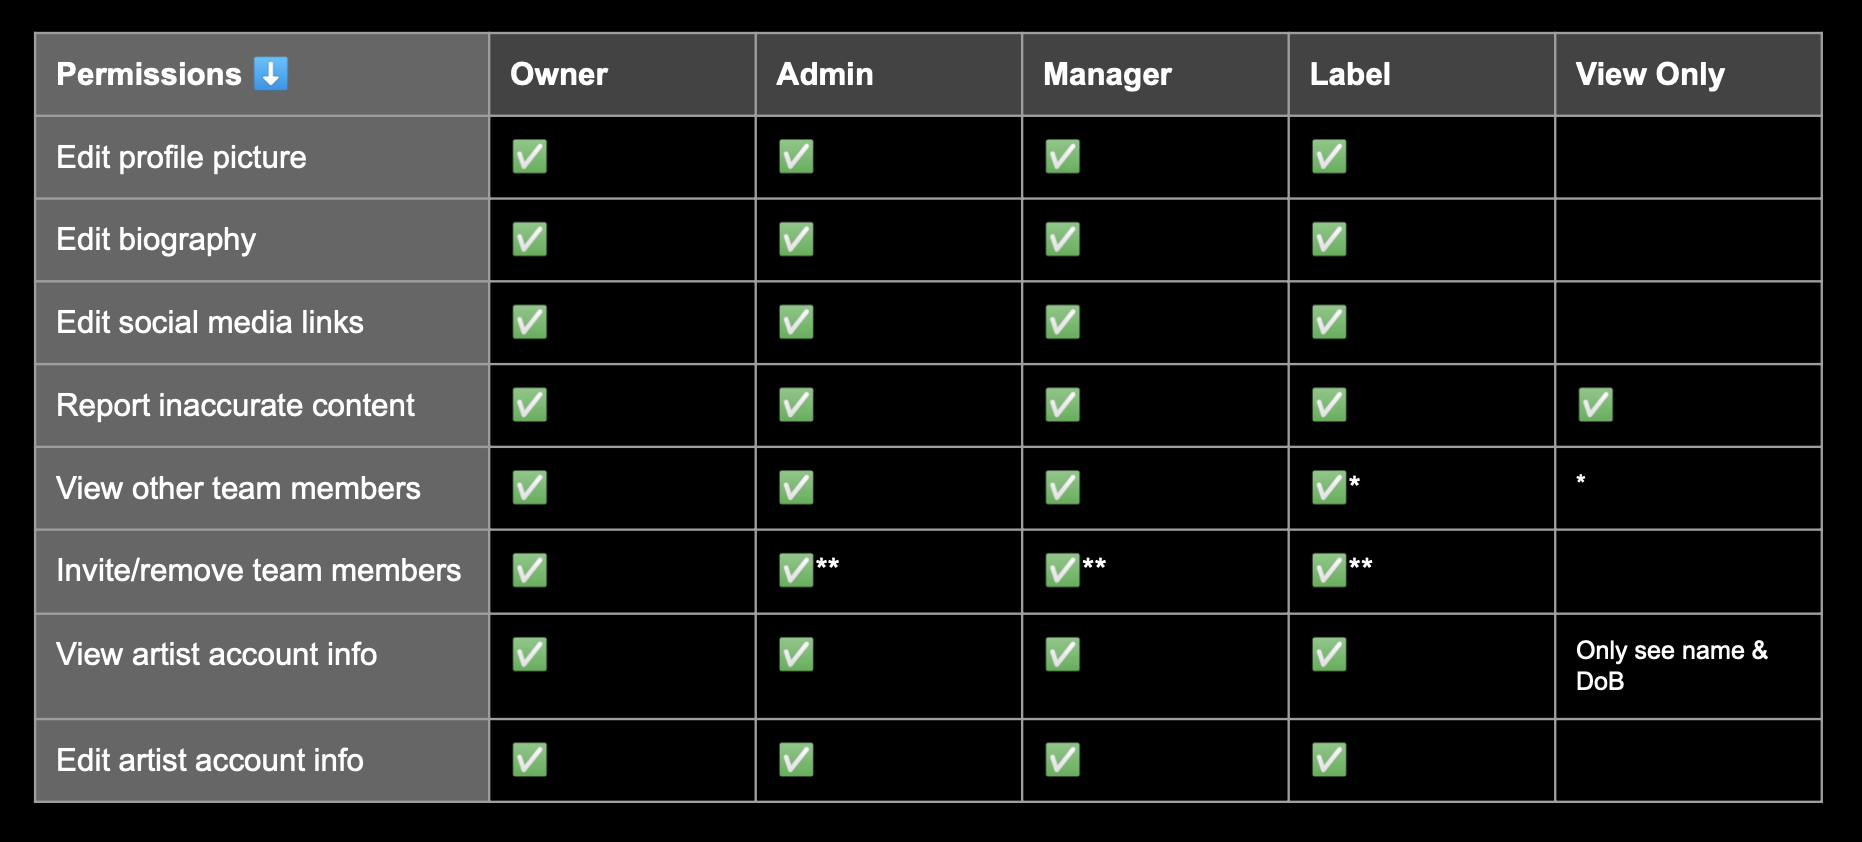Click the Only see name & DoB text
Image resolution: width=1862 pixels, height=842 pixels.
1672,665
